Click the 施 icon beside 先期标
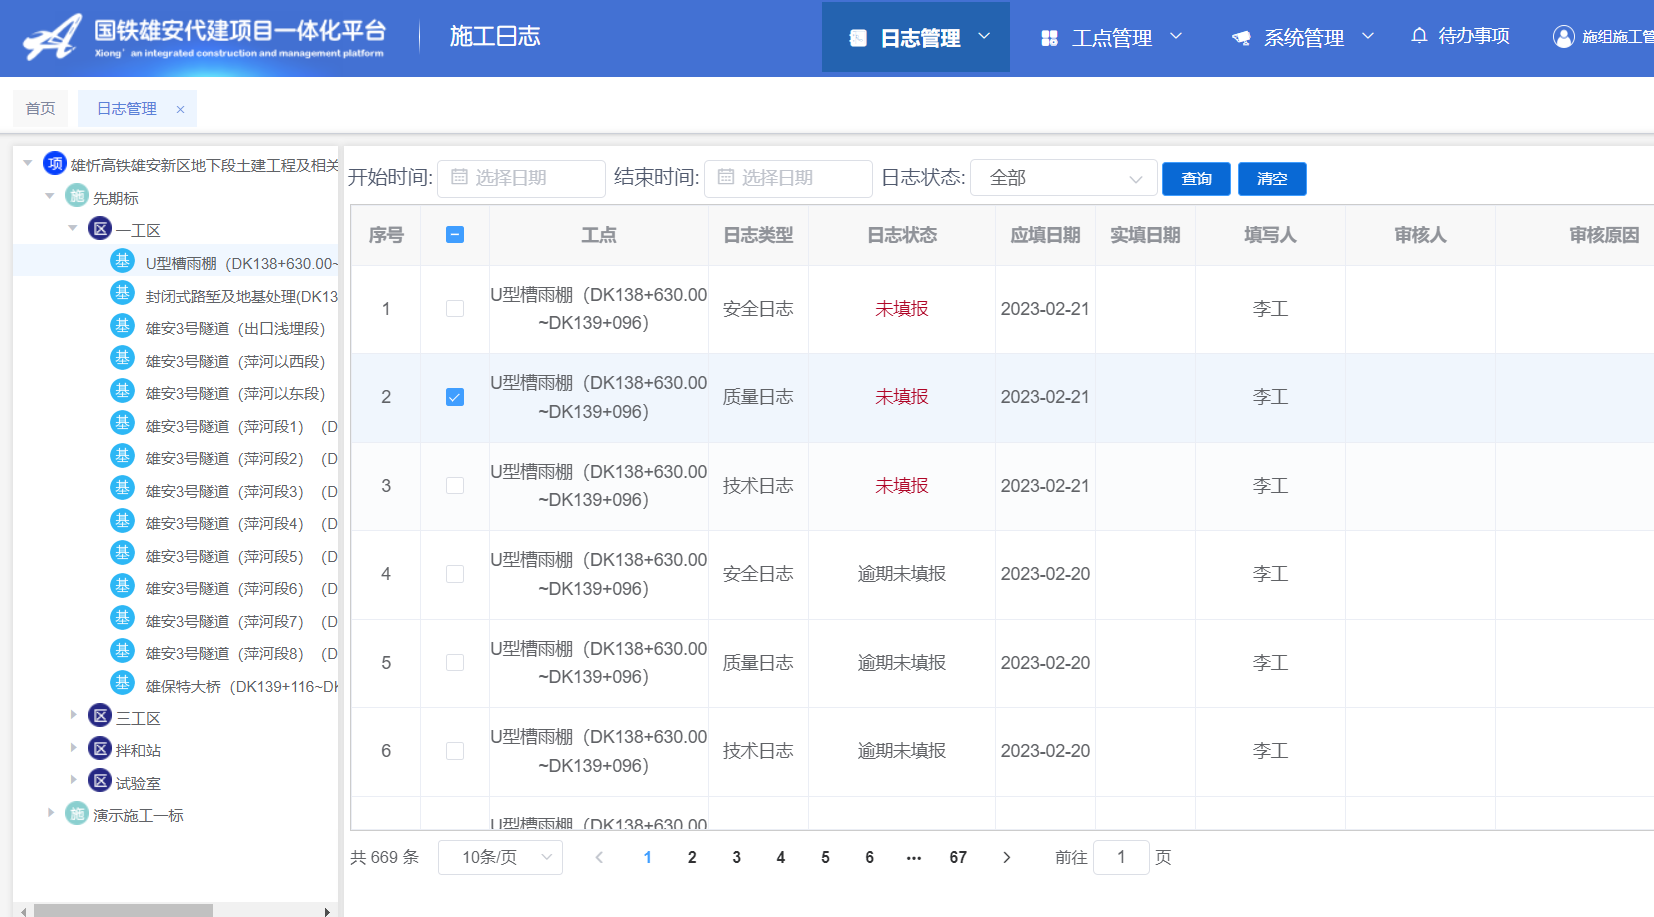Viewport: 1654px width, 917px height. pos(77,196)
